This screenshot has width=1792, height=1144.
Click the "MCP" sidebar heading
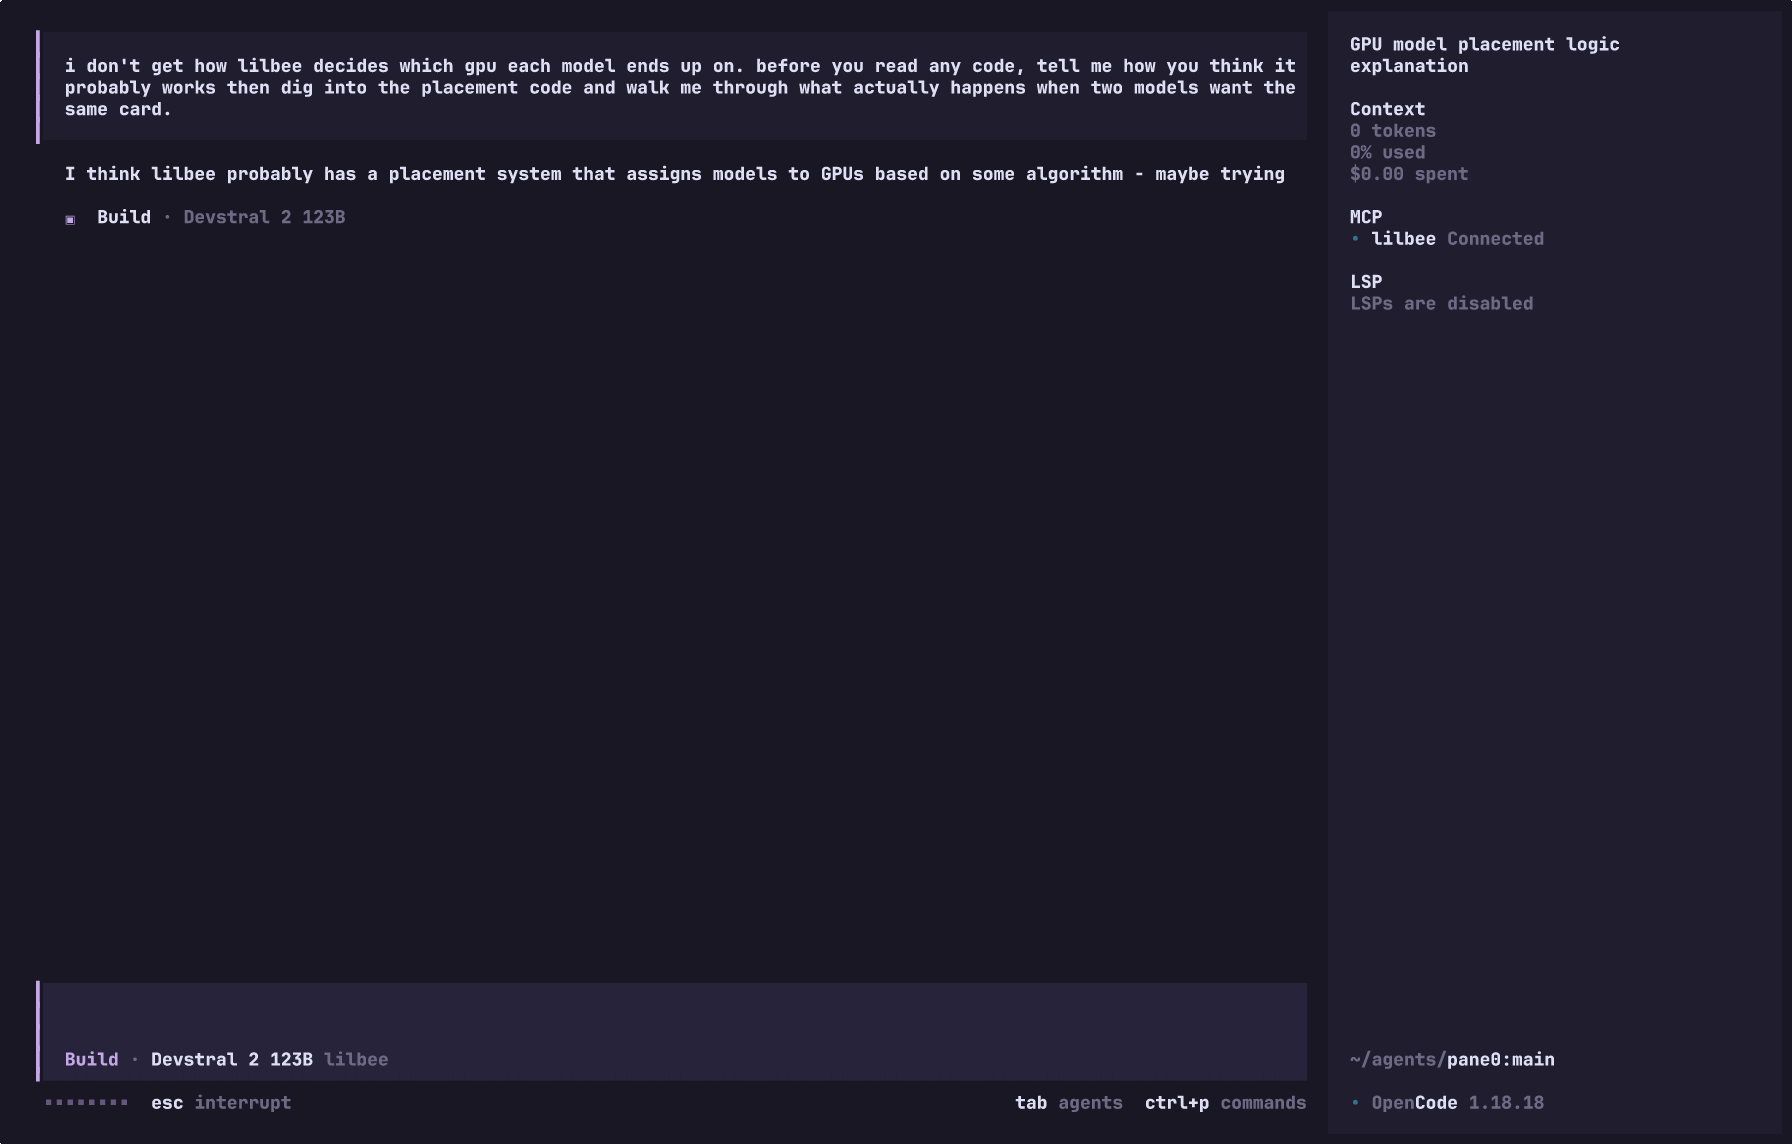(x=1366, y=217)
